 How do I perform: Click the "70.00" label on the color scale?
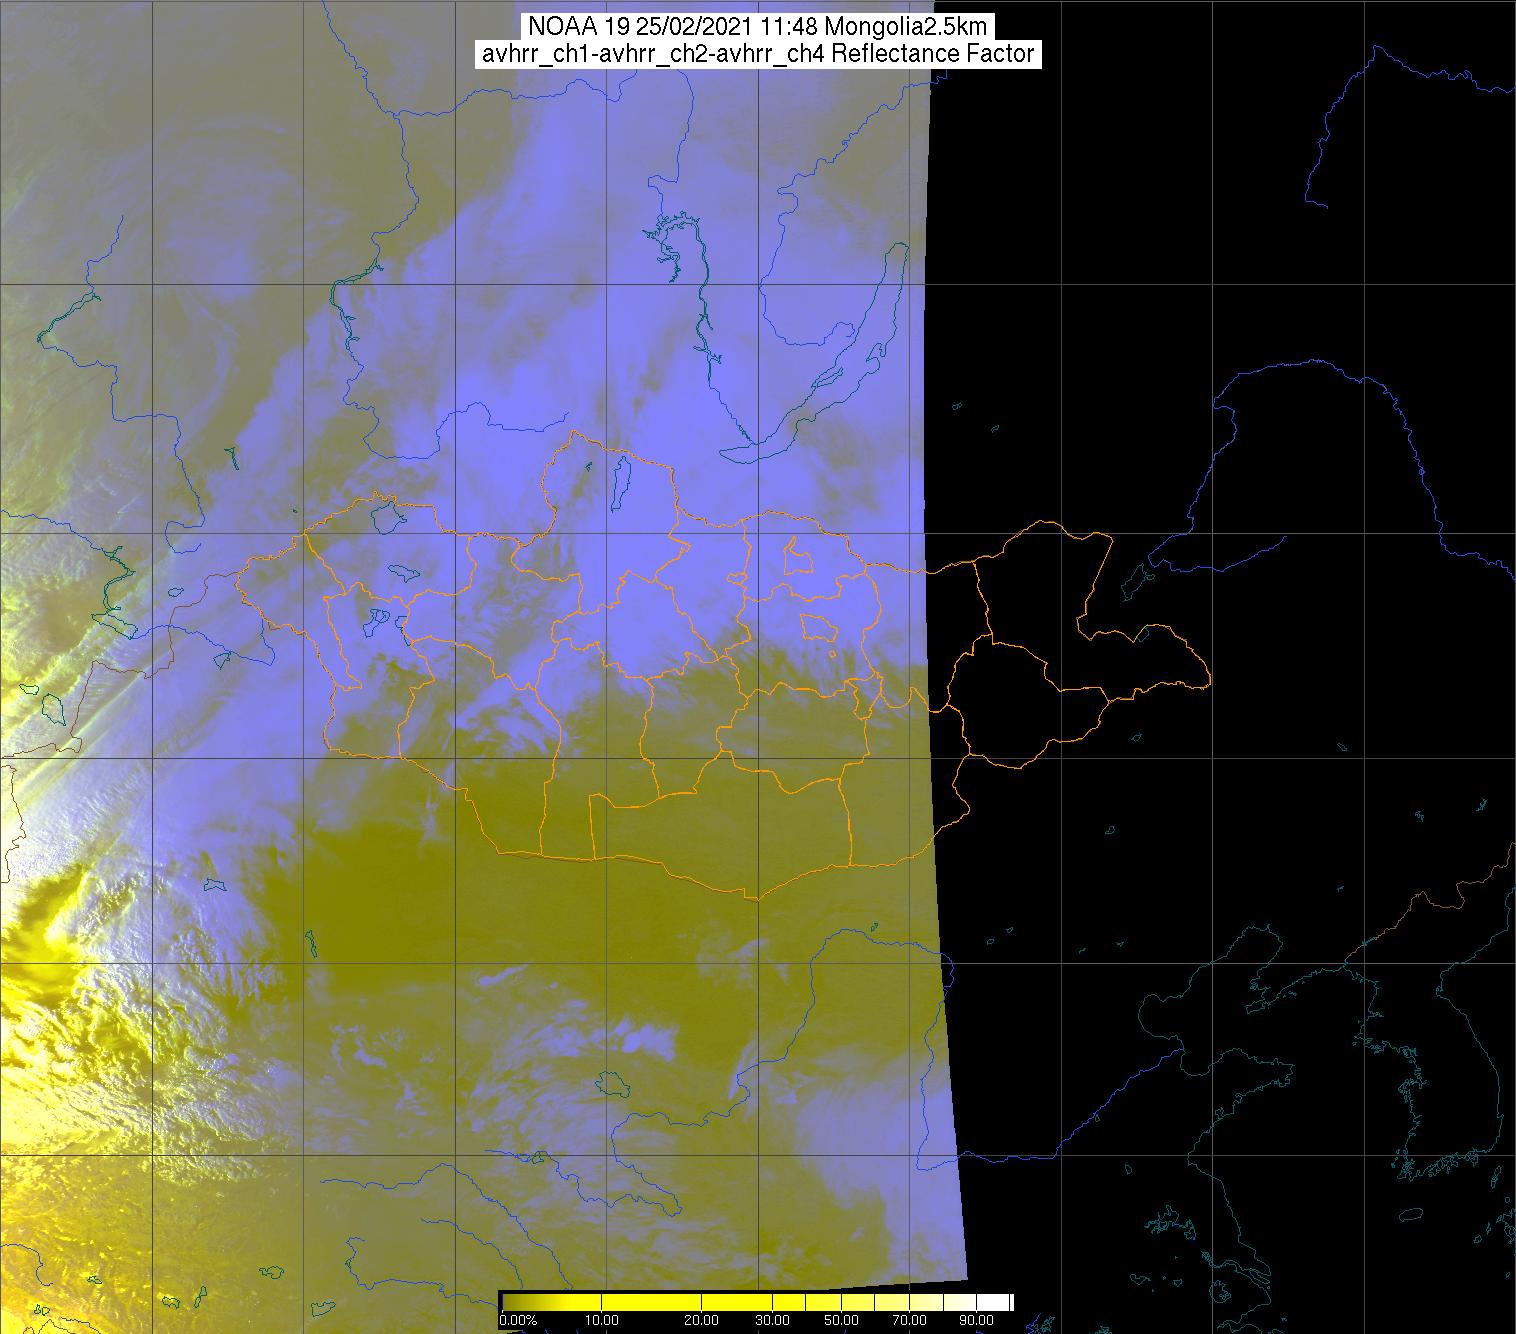(x=910, y=1321)
